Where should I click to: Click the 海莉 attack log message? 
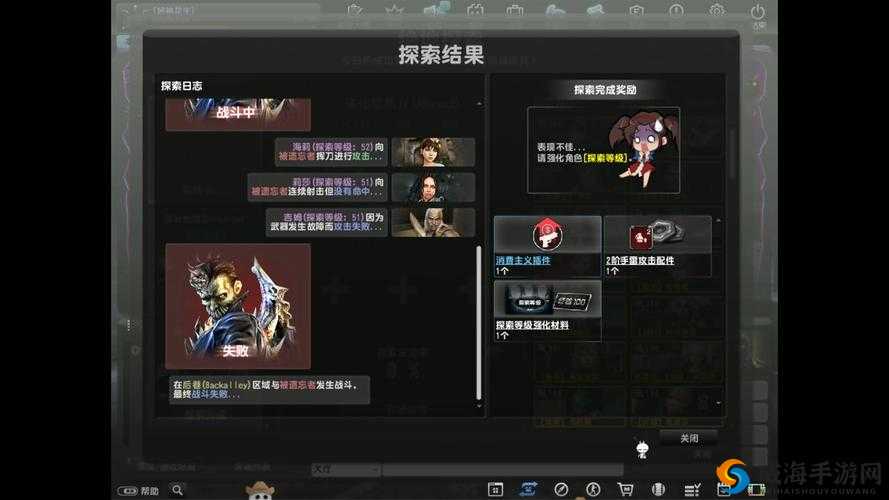[x=332, y=152]
